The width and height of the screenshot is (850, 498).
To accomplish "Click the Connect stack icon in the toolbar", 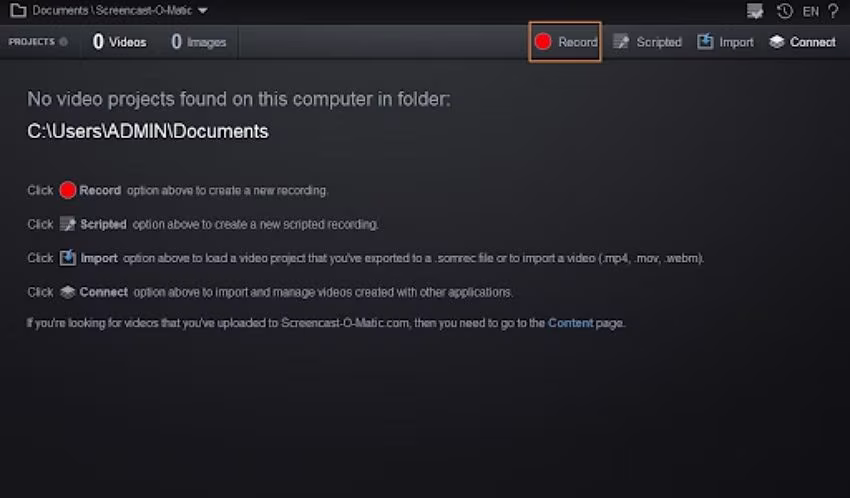I will (777, 42).
